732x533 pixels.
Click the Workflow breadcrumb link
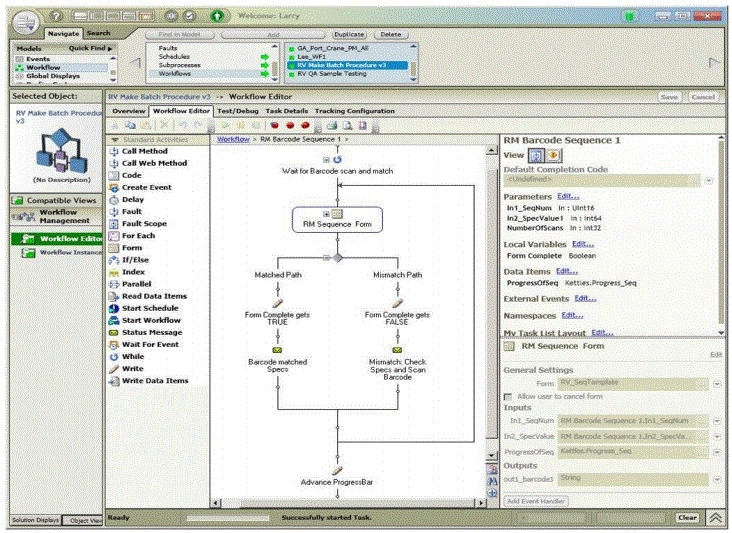pyautogui.click(x=233, y=140)
